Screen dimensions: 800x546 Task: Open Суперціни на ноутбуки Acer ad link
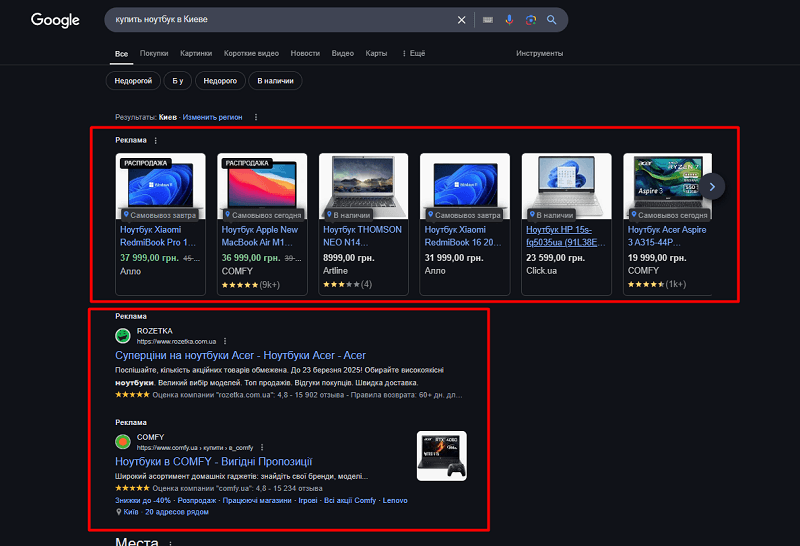pos(240,355)
